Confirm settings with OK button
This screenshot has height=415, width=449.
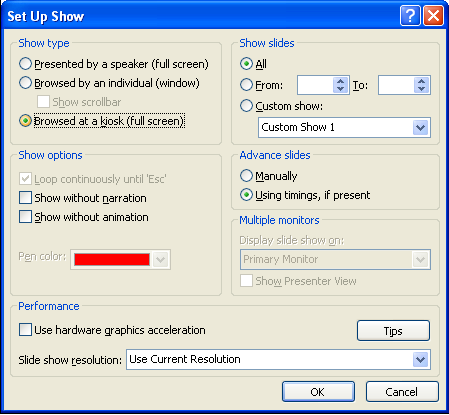[318, 392]
